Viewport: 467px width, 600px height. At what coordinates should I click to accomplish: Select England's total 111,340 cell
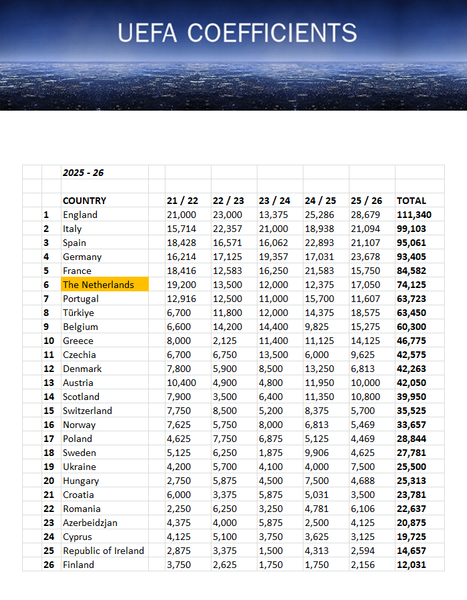point(420,214)
